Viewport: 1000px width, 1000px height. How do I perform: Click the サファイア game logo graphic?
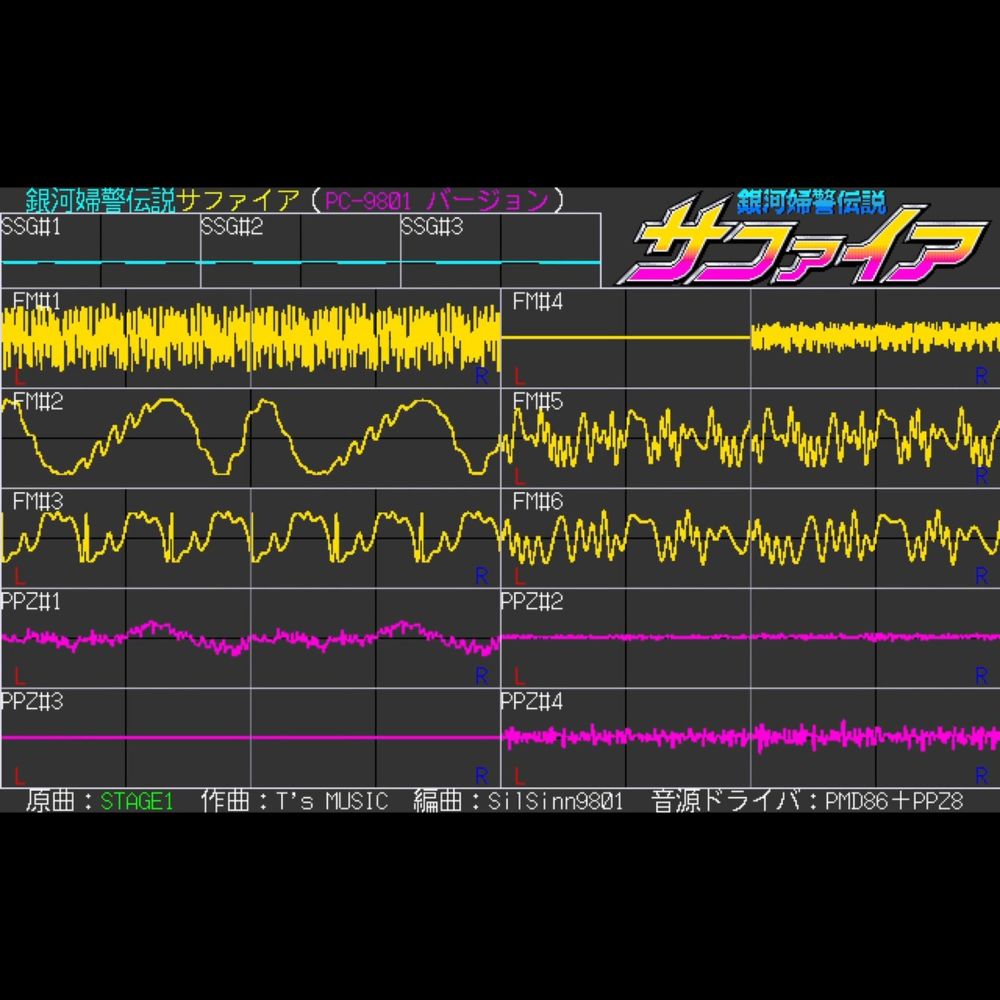coord(802,237)
